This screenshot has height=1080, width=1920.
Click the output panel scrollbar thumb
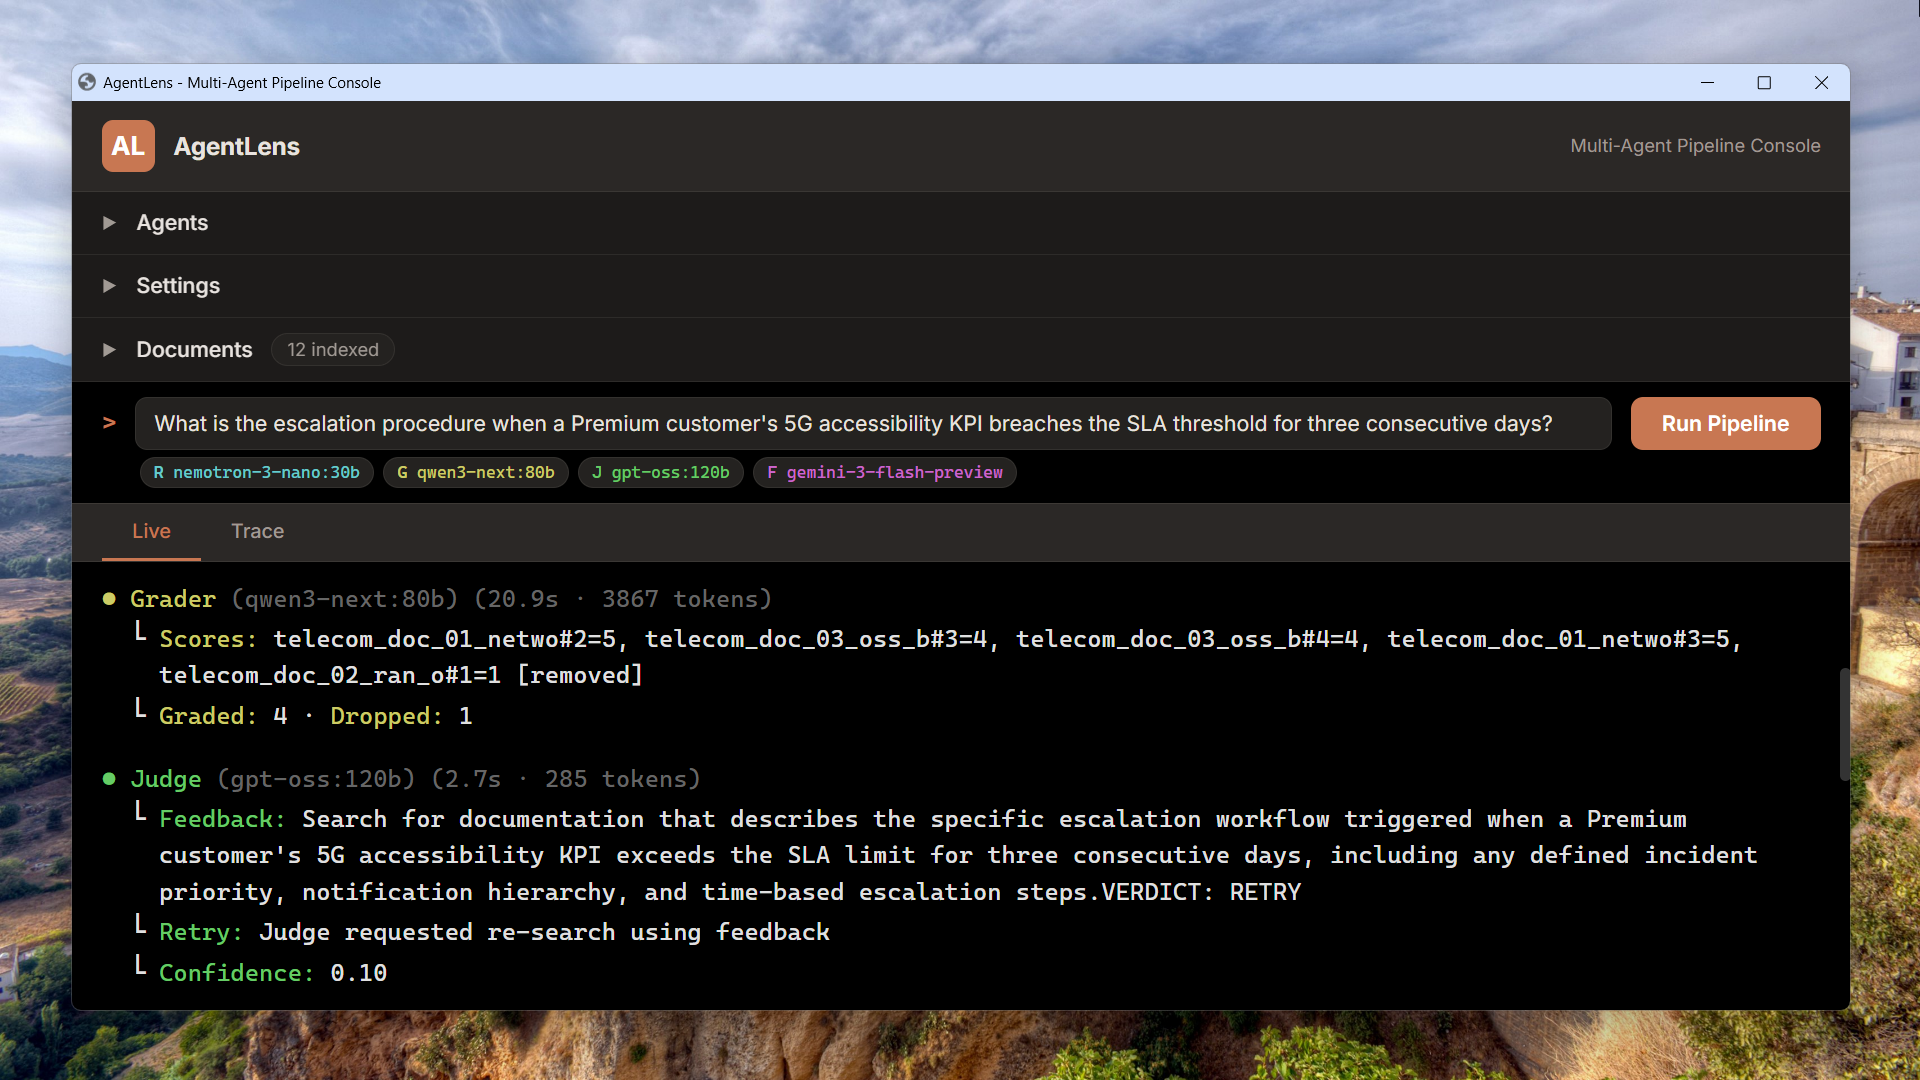point(1844,724)
